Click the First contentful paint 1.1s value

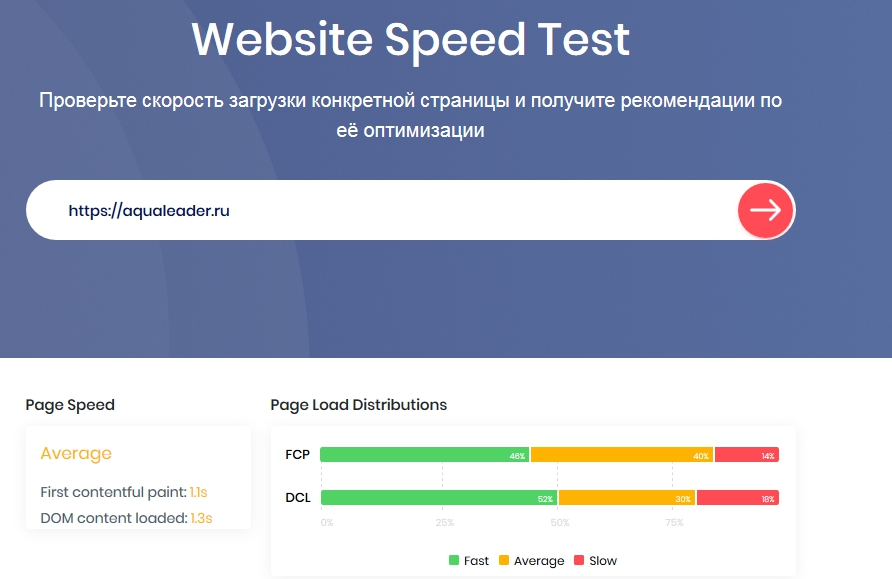tap(199, 492)
